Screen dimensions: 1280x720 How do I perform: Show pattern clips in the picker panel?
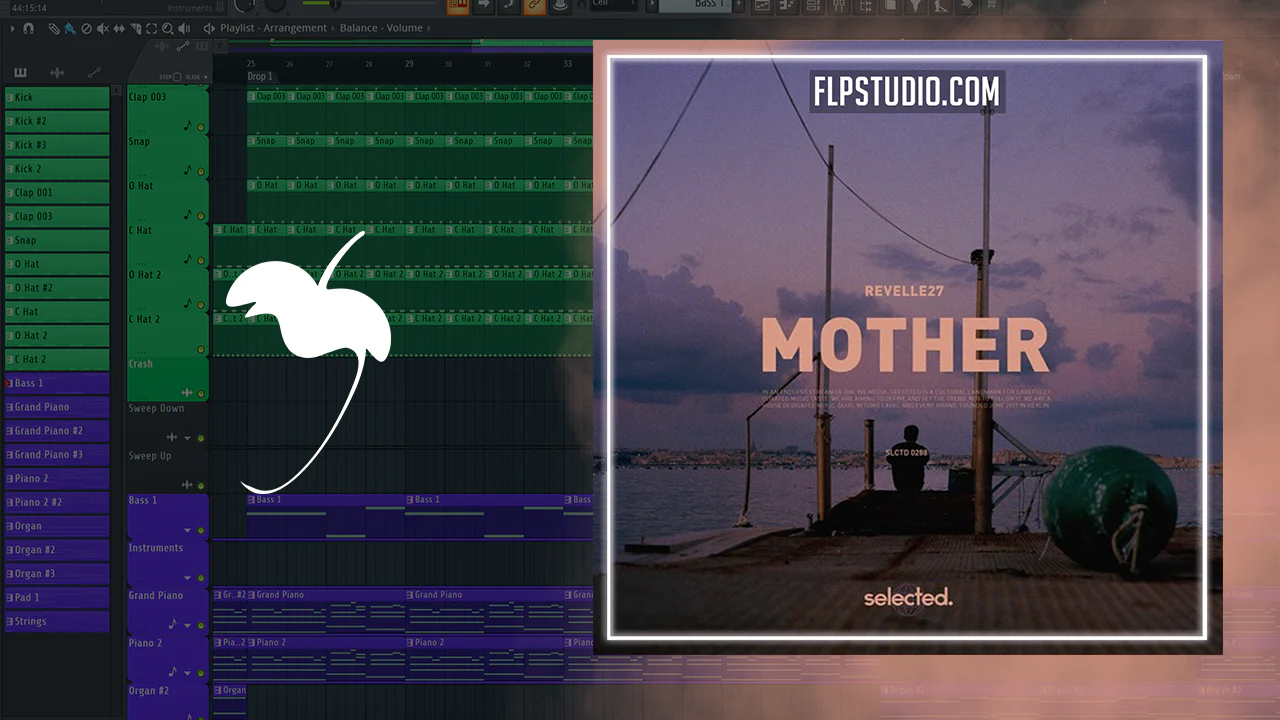(x=20, y=73)
